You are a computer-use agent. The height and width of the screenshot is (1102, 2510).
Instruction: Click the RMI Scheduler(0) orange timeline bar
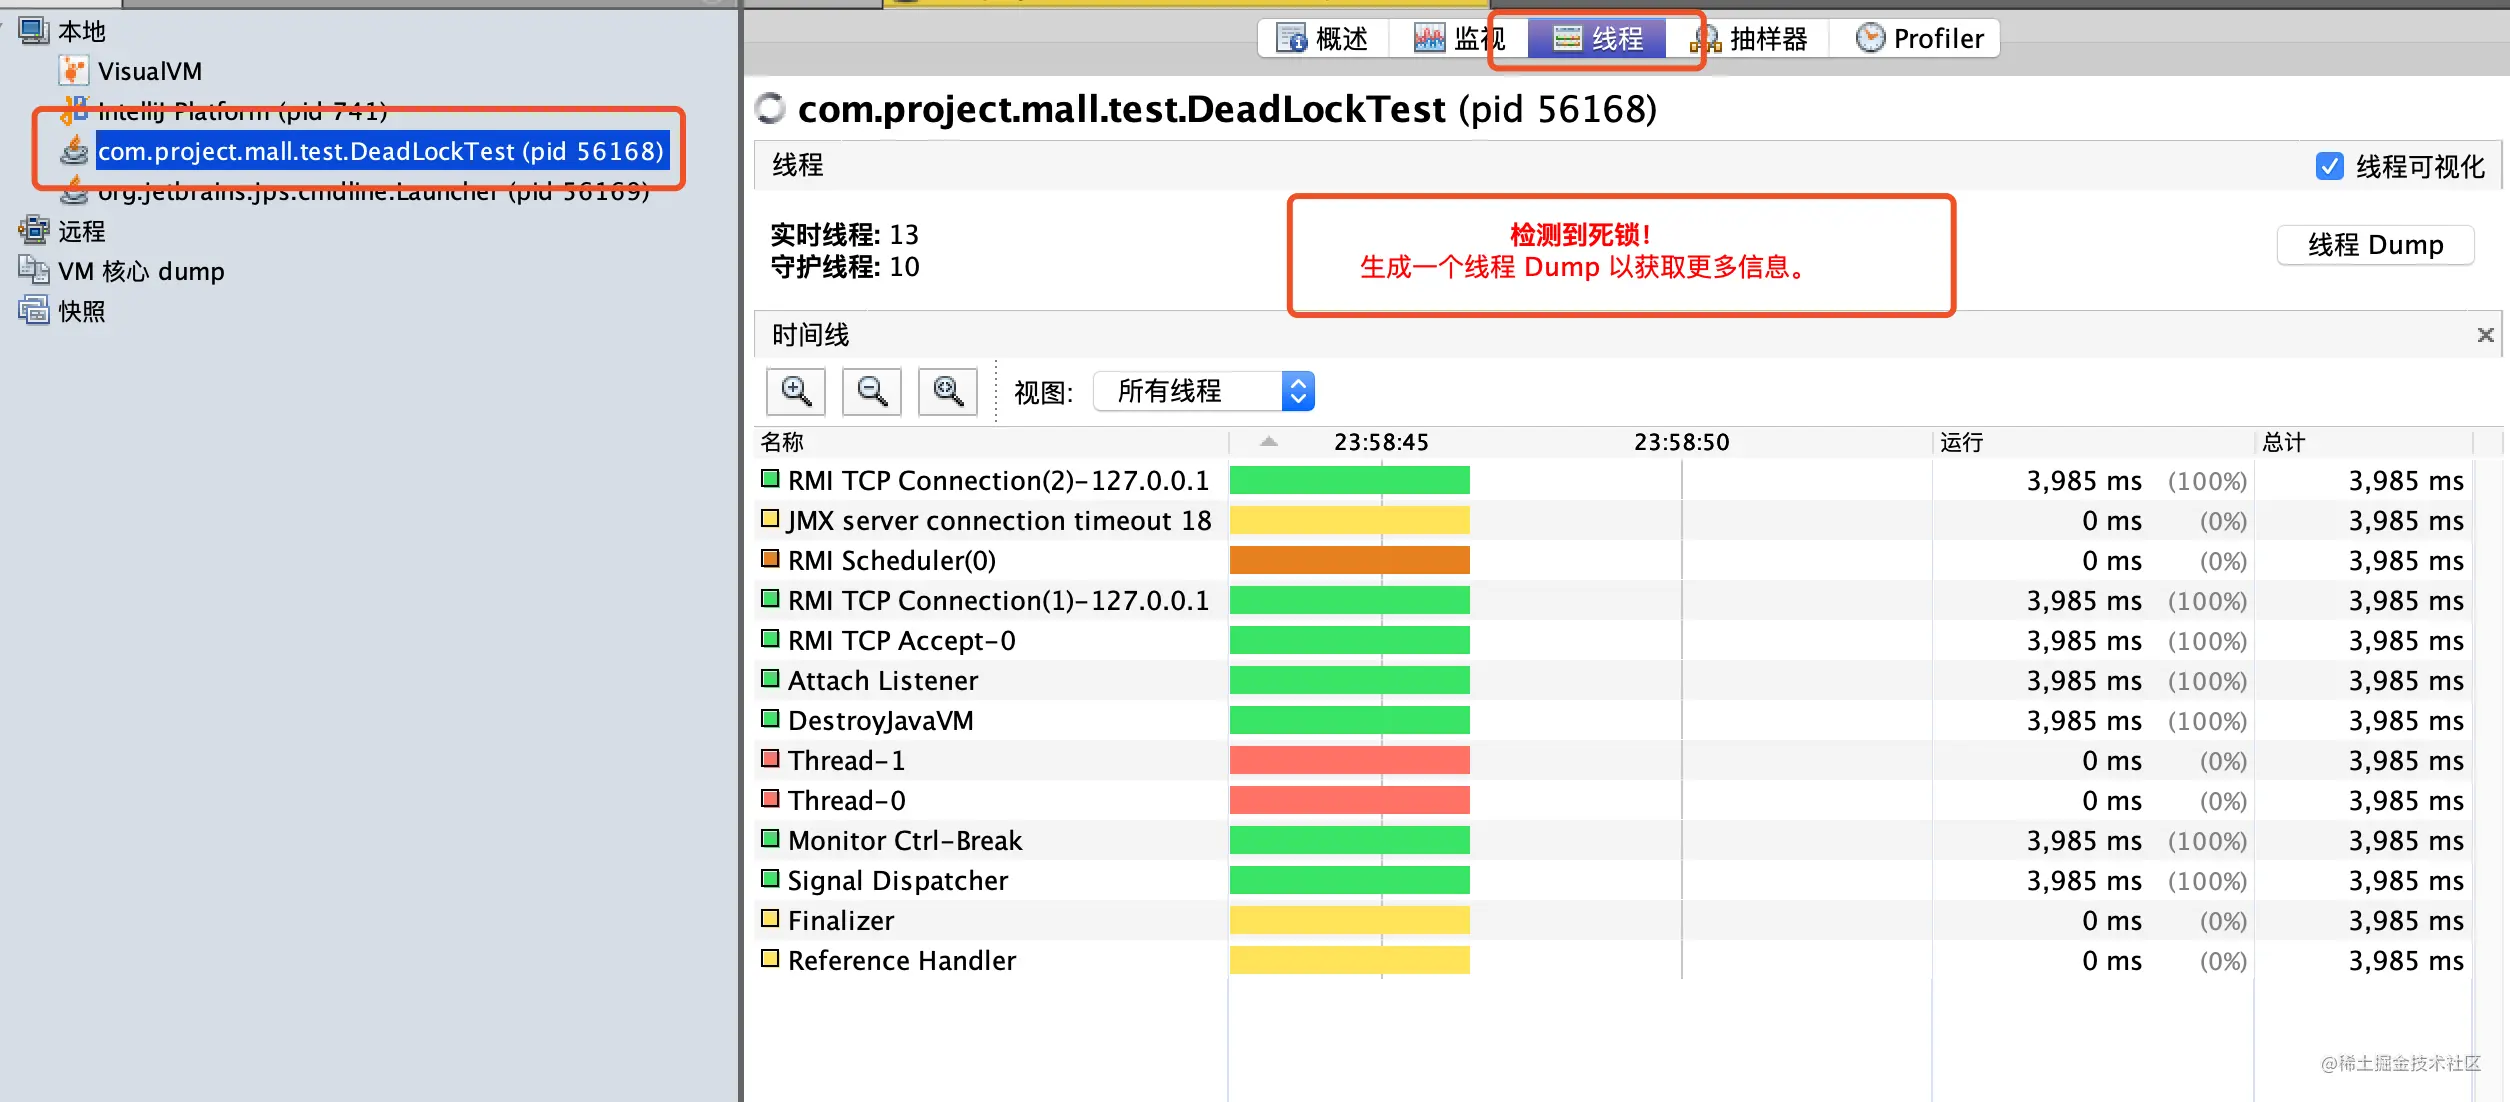pyautogui.click(x=1350, y=560)
